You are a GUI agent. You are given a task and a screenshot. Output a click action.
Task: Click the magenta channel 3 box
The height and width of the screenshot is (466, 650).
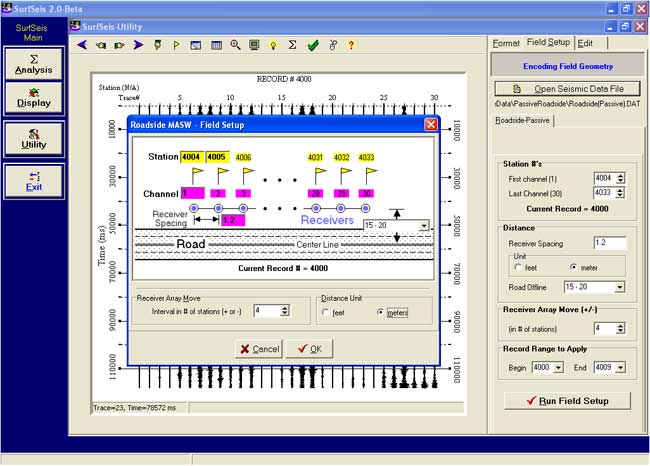pyautogui.click(x=244, y=193)
